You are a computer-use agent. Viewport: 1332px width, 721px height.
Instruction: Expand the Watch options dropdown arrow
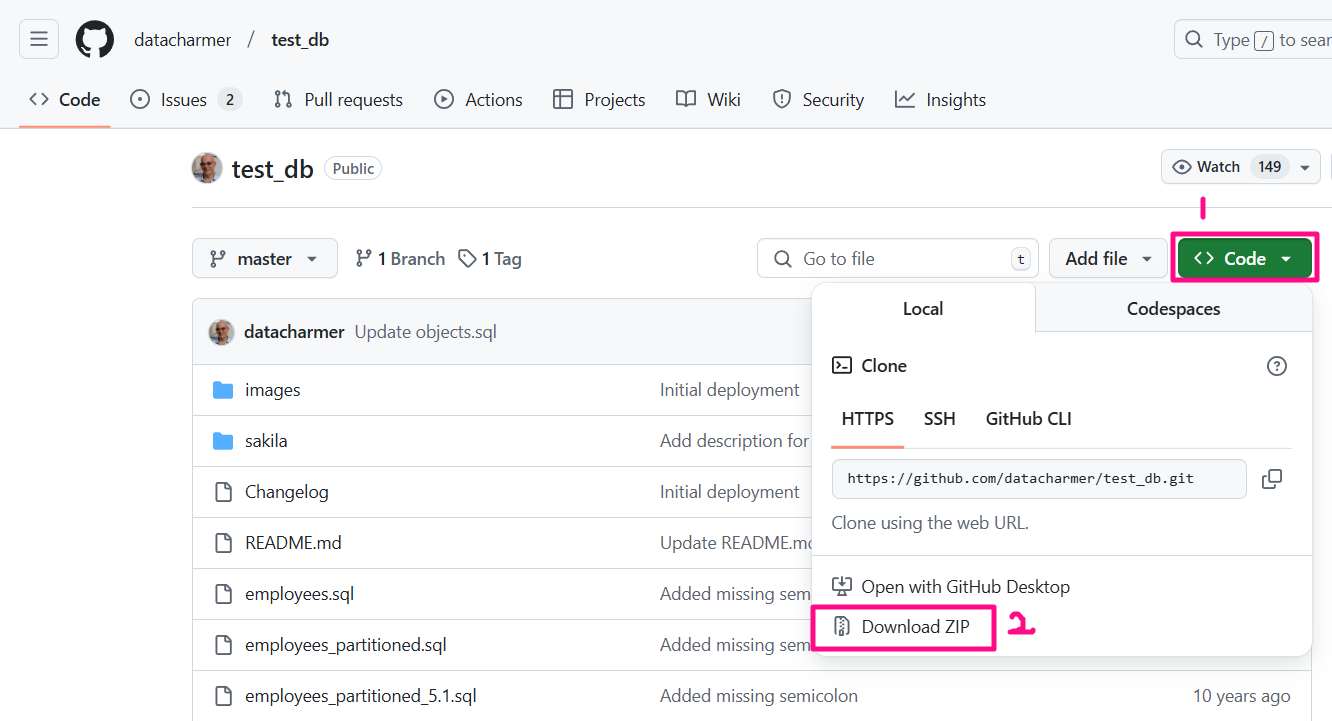(1305, 167)
